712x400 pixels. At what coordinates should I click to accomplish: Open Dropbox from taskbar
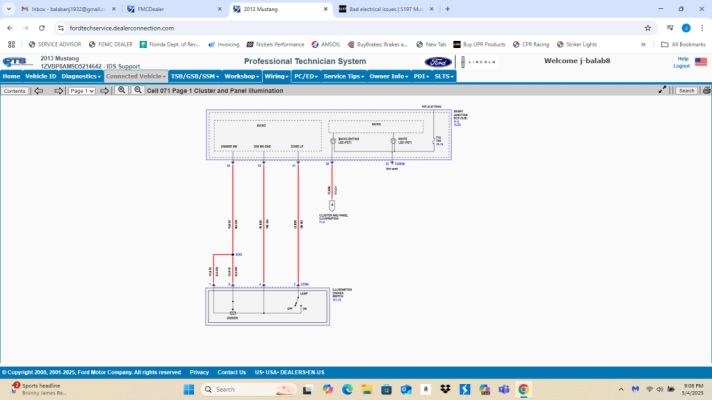[445, 390]
